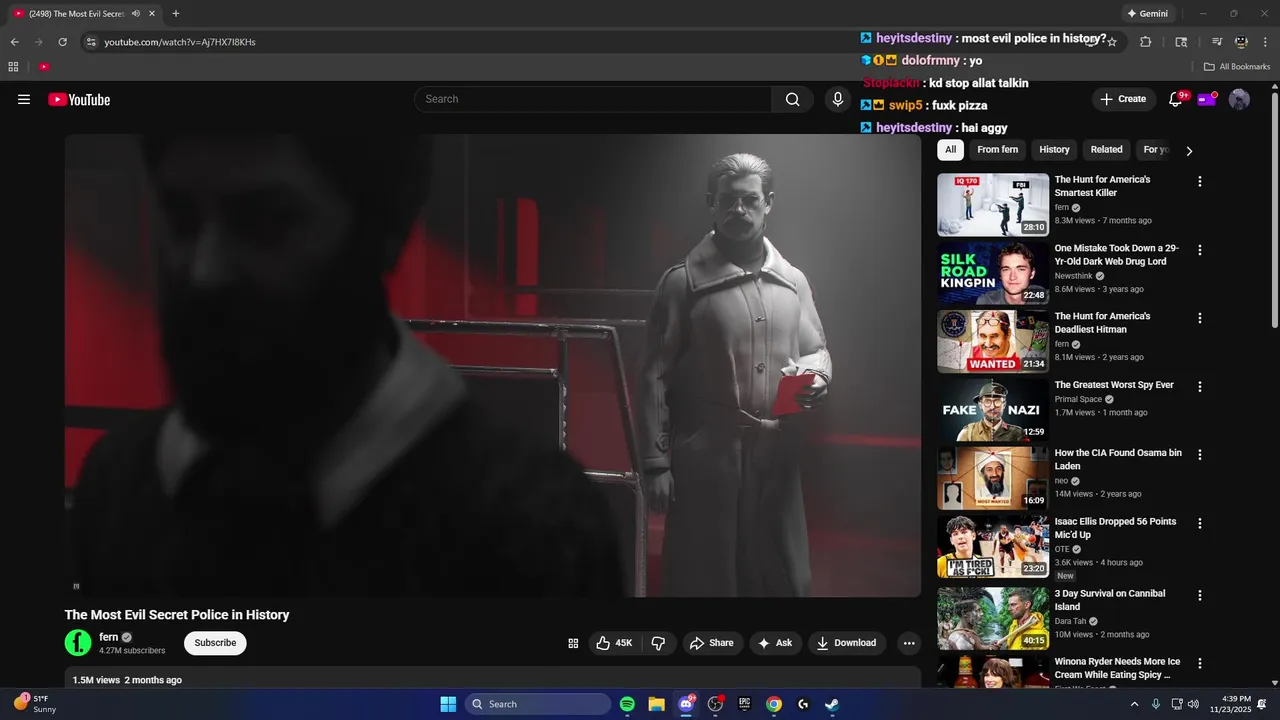The height and width of the screenshot is (720, 1280).
Task: Open 3 Day Survival on Cannibal Island thumbnail
Action: (x=993, y=618)
